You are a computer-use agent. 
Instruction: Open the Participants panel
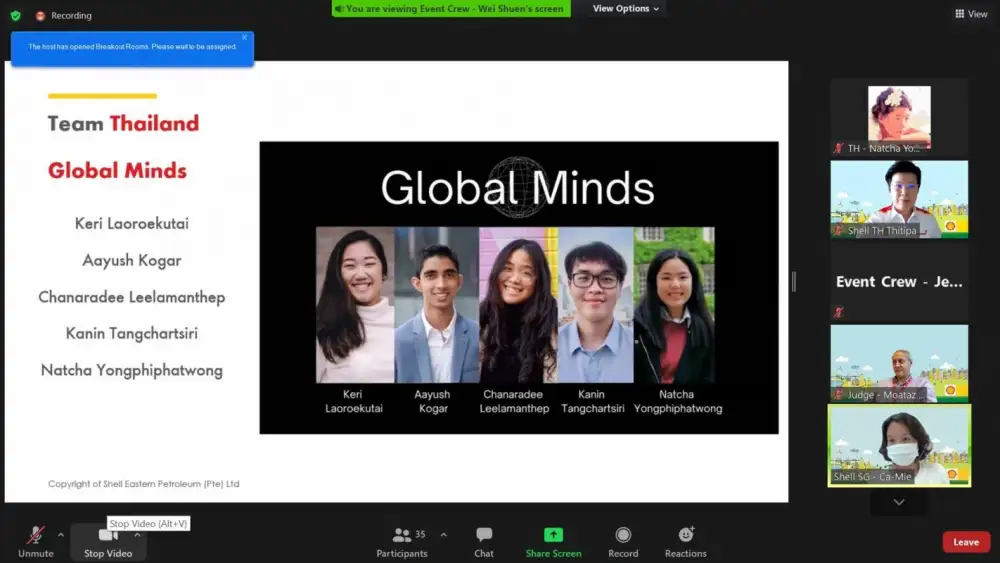coord(402,541)
